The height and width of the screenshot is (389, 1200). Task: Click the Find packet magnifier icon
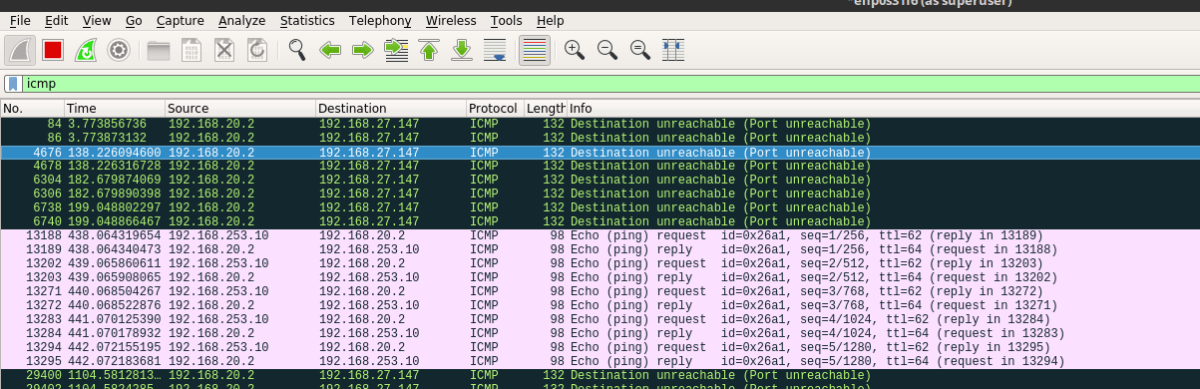296,49
